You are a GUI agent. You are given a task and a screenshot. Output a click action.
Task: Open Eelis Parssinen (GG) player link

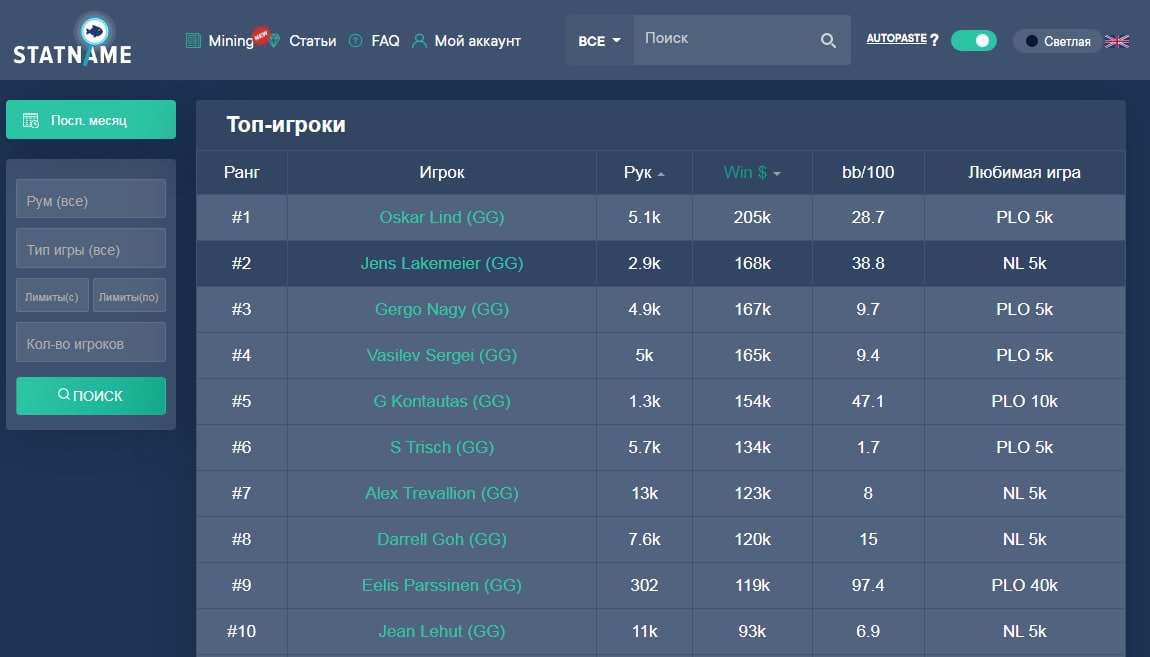[442, 585]
